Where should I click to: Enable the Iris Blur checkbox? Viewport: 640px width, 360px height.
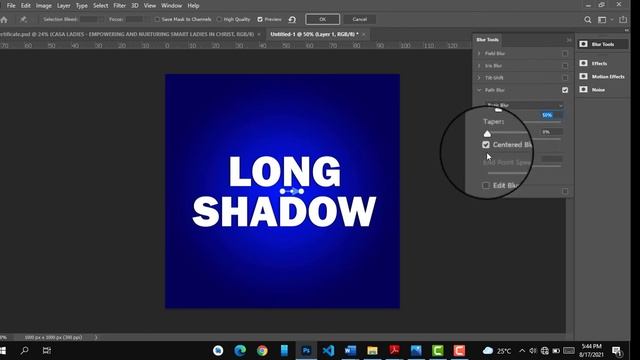565,65
